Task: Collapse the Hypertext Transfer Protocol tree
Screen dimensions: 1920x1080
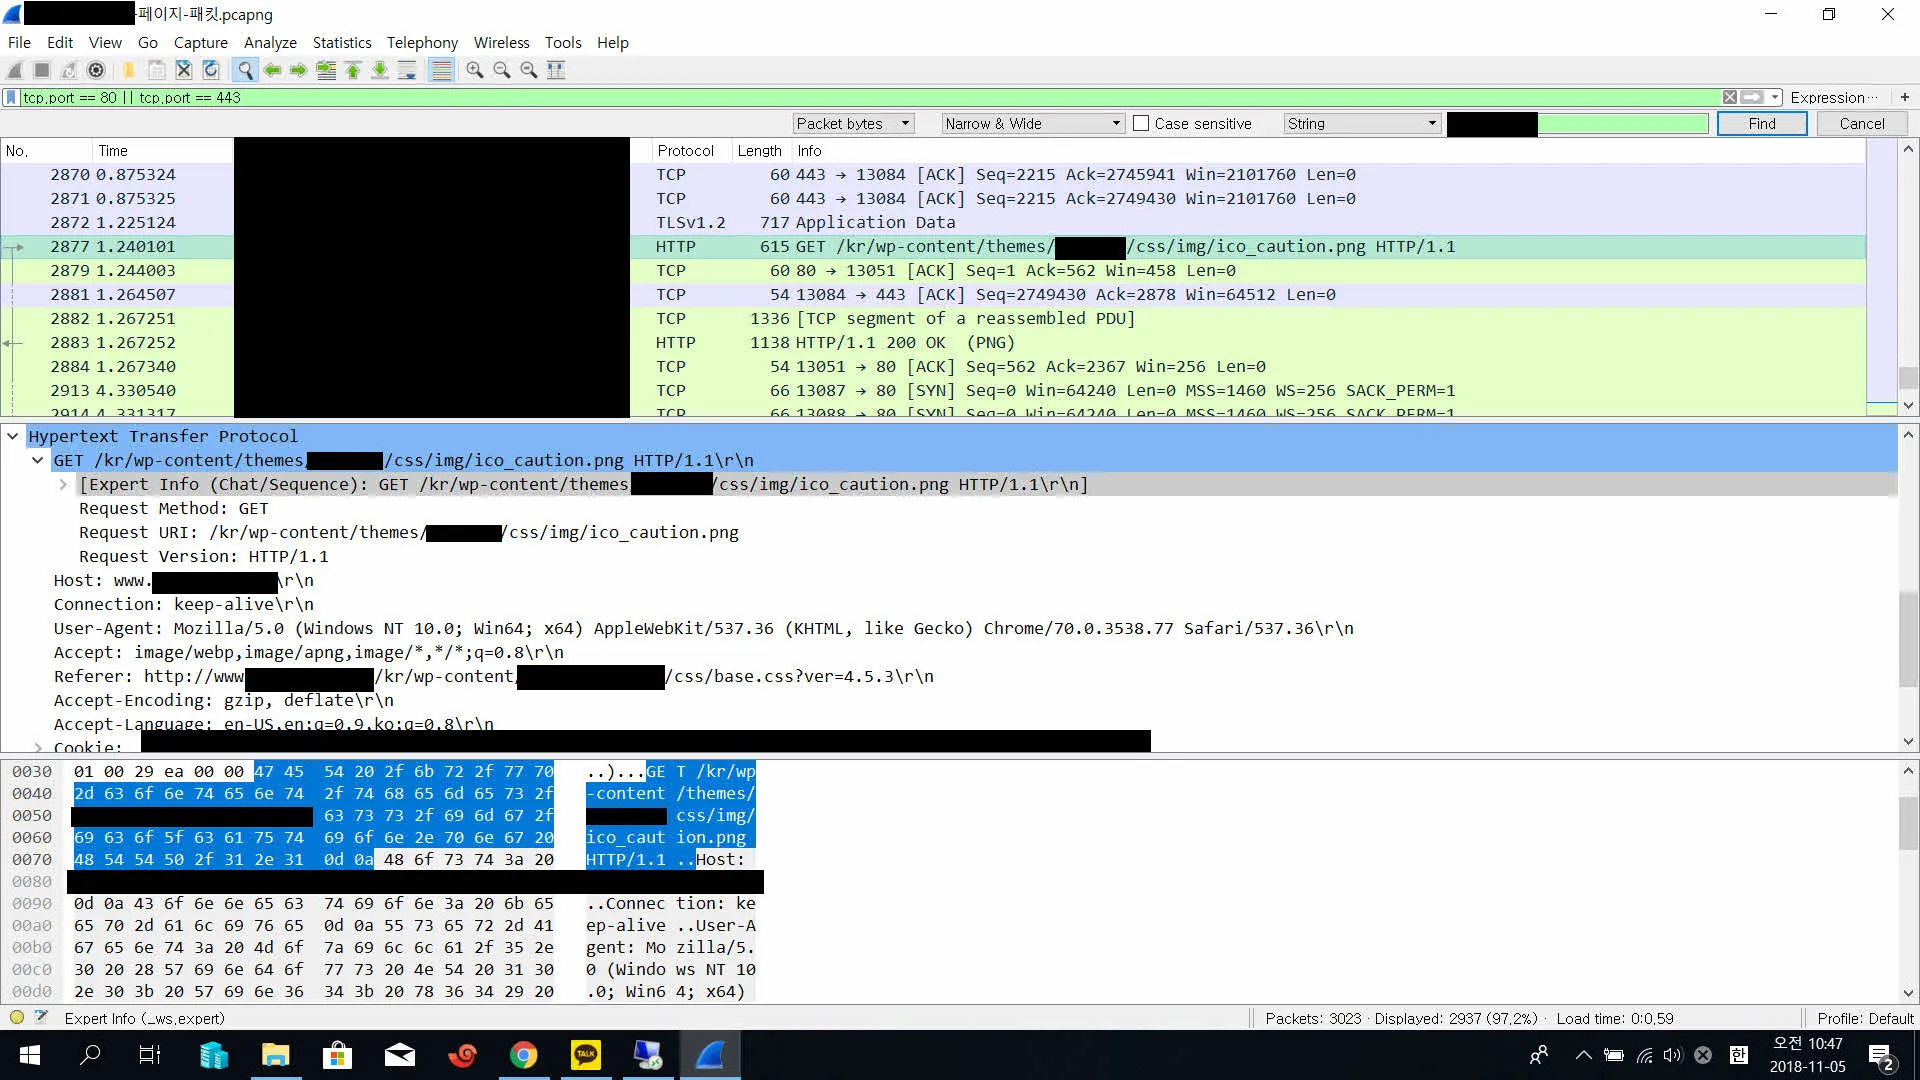Action: pos(13,436)
